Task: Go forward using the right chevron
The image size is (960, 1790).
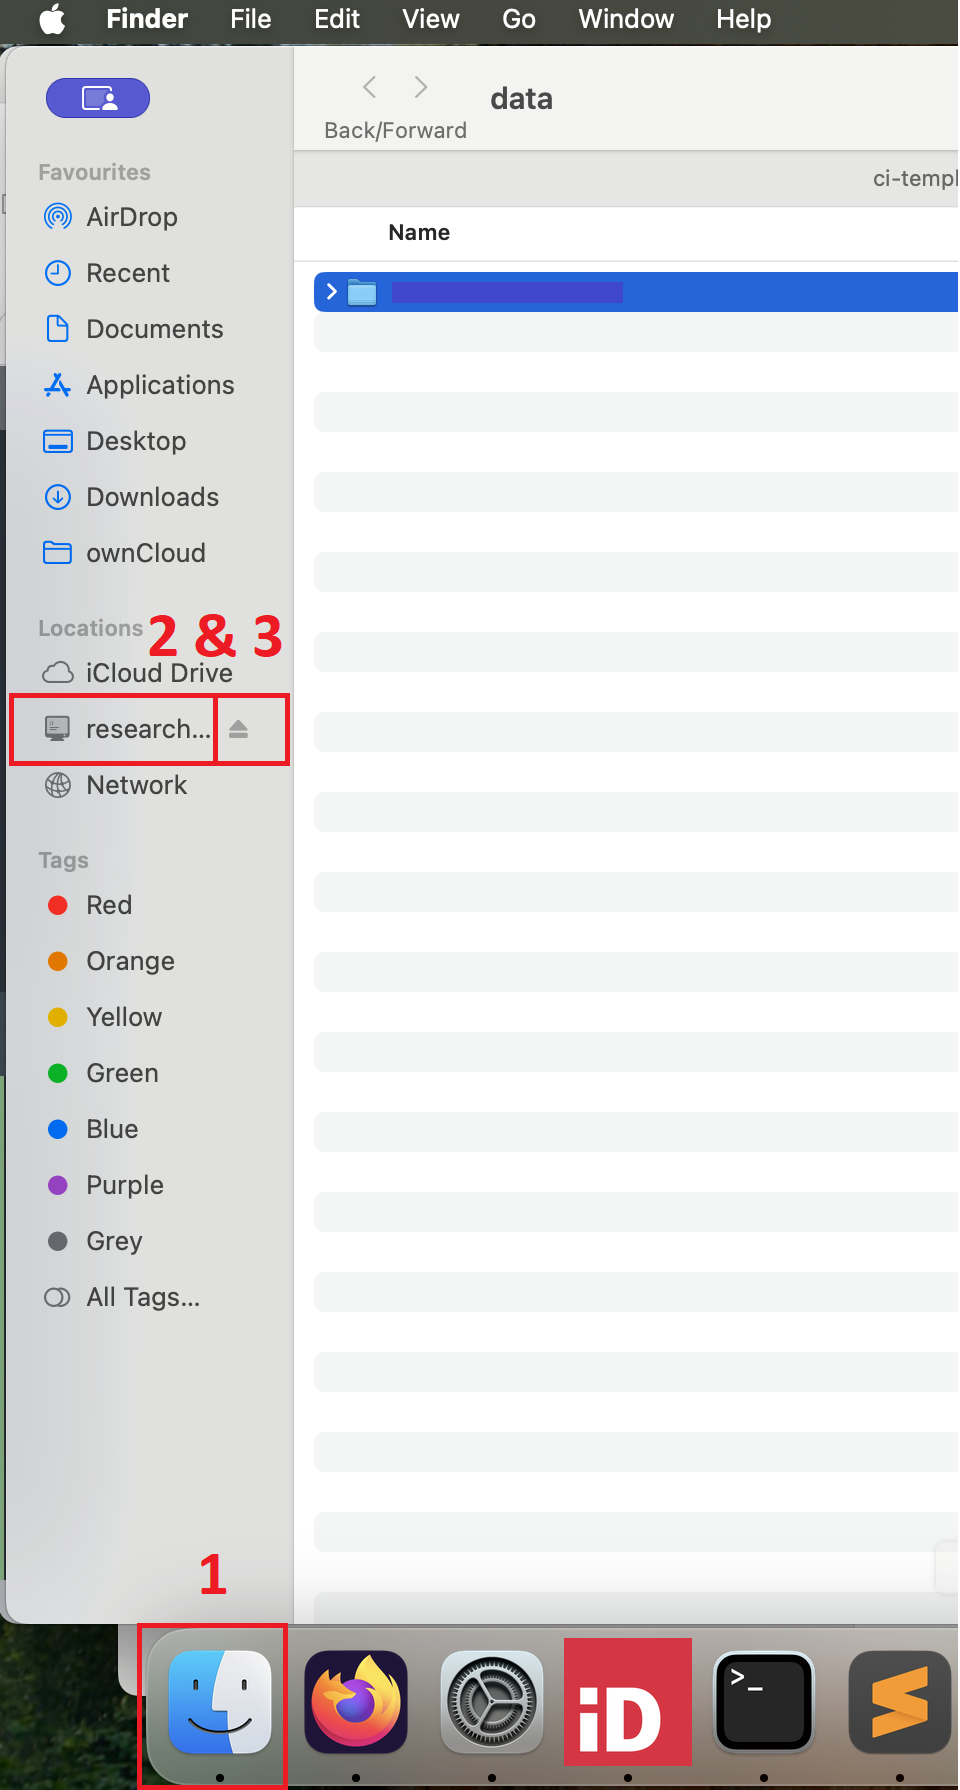Action: [421, 88]
